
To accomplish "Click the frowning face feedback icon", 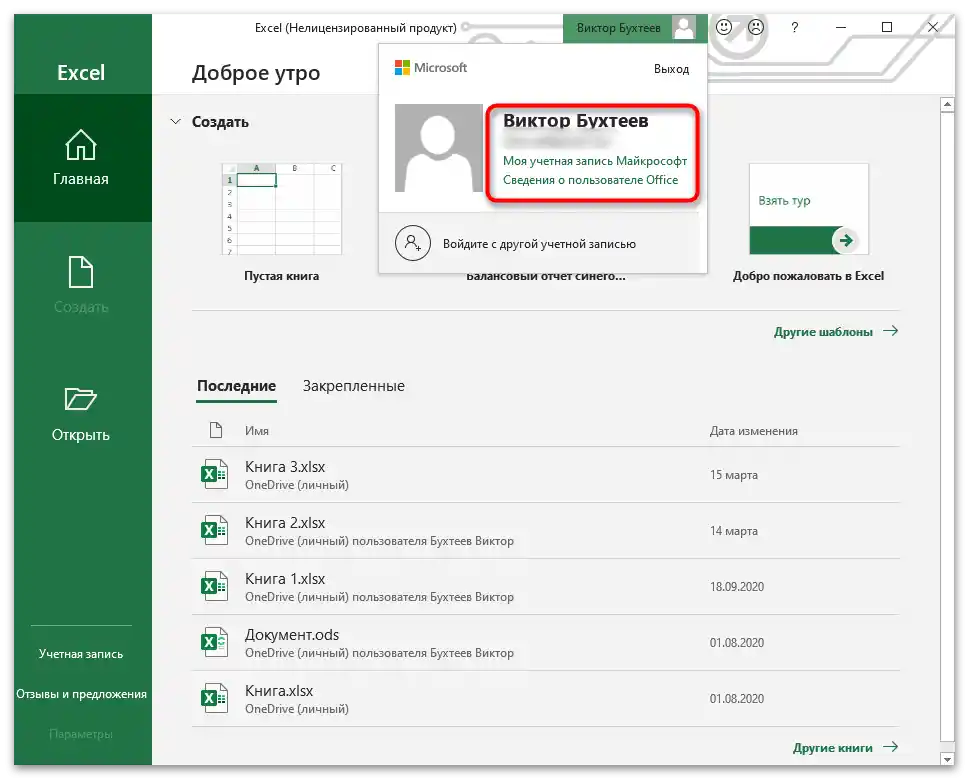I will 756,27.
